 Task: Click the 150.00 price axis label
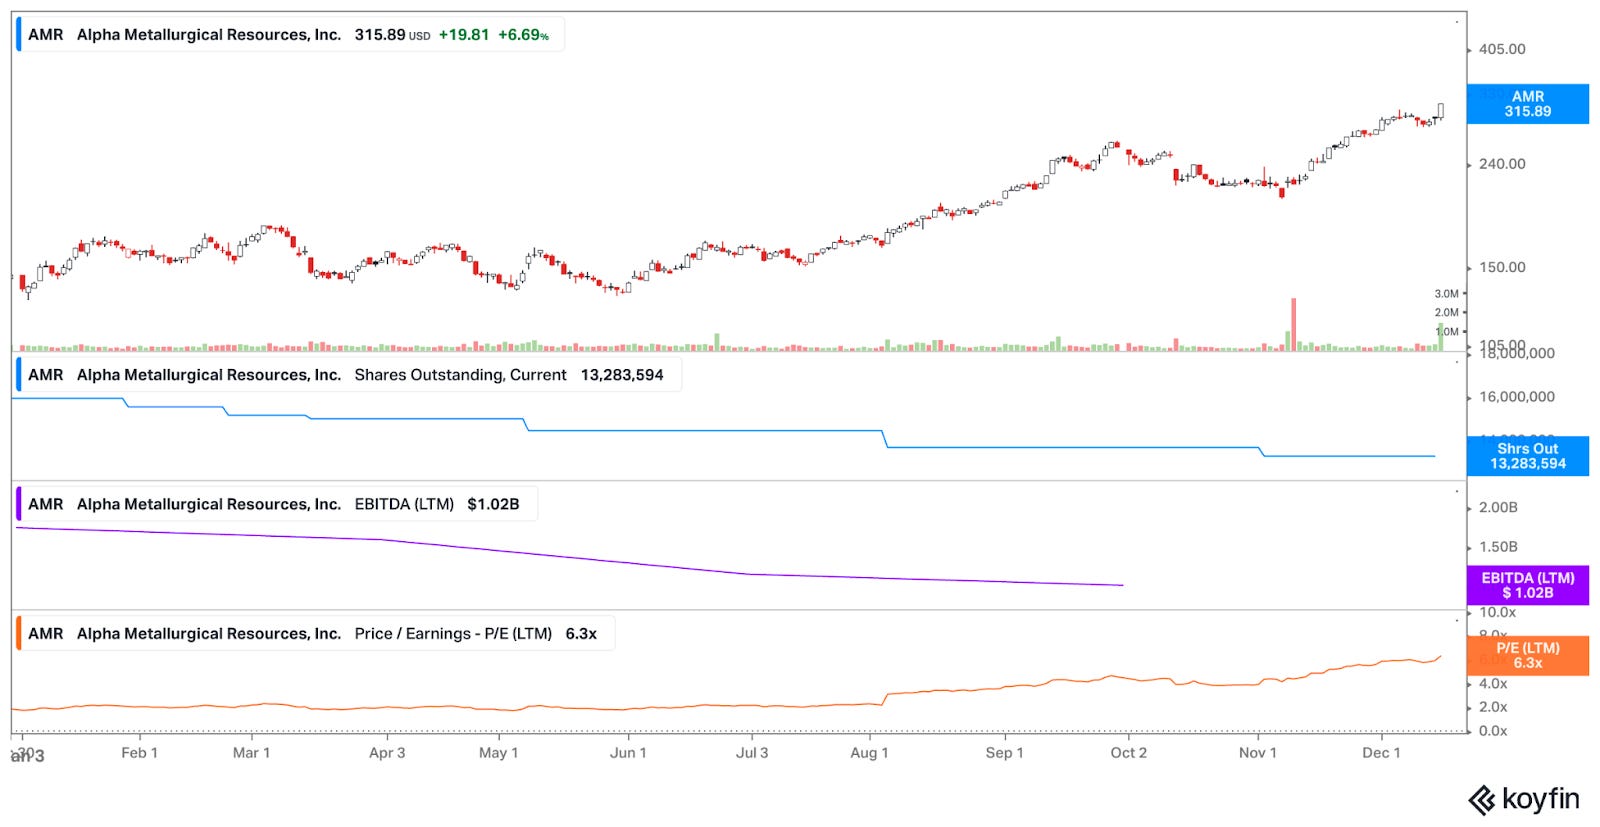coord(1502,267)
